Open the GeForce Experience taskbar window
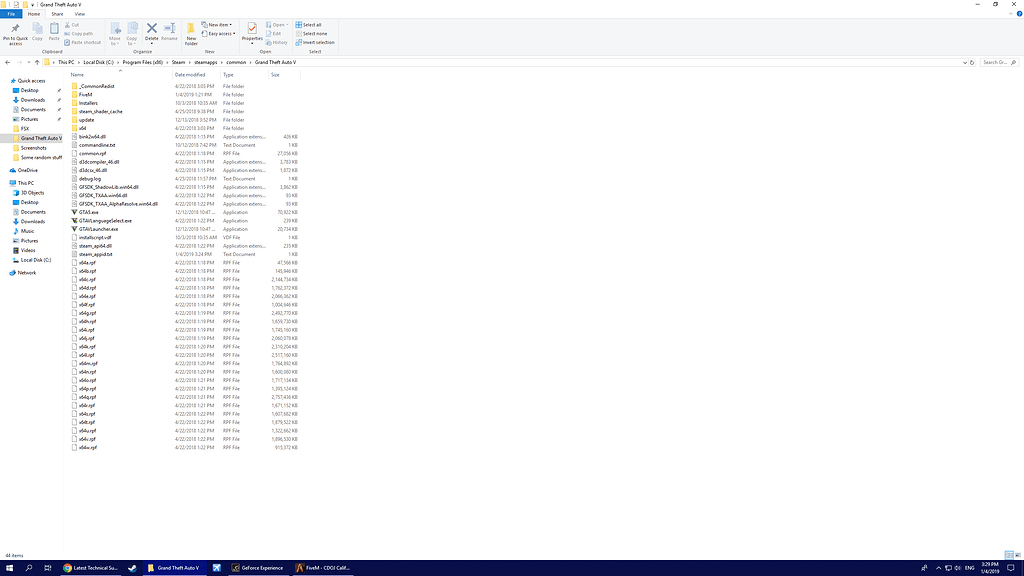The height and width of the screenshot is (576, 1024). (x=257, y=568)
